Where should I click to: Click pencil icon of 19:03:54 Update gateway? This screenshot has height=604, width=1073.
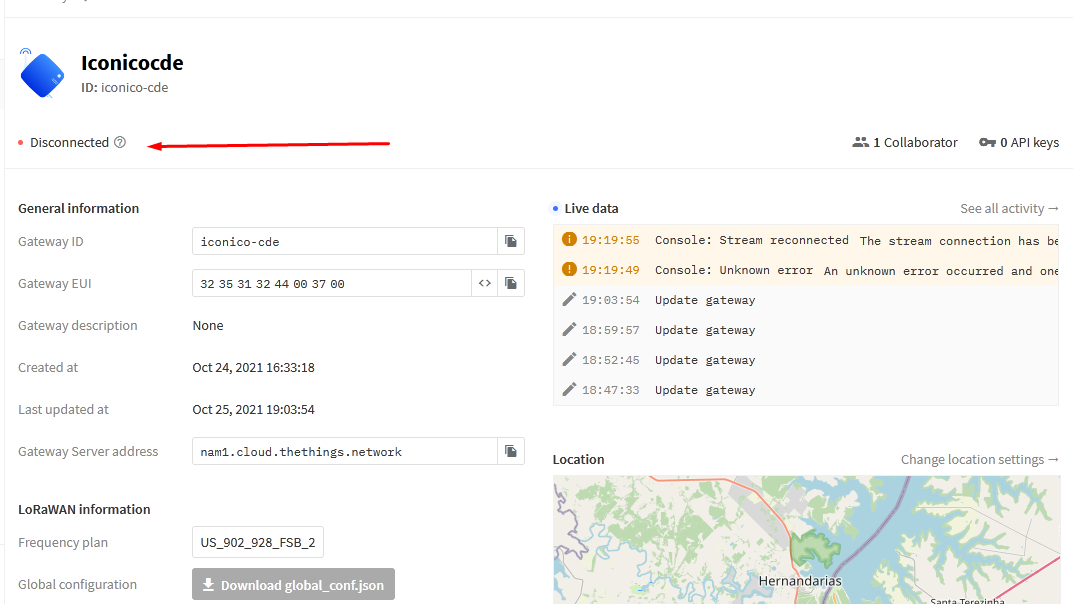[569, 300]
